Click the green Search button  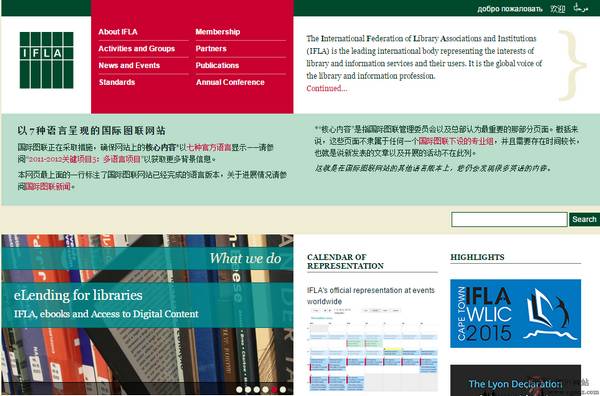pos(584,220)
